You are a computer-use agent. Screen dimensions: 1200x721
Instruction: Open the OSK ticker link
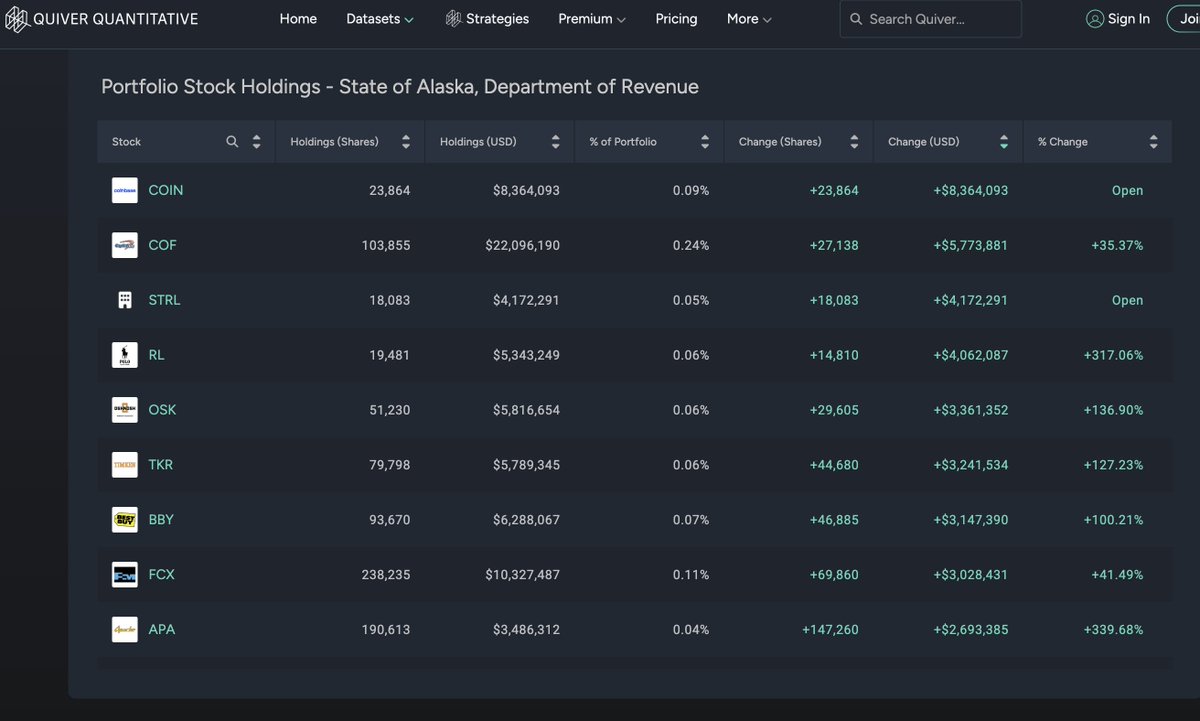(x=162, y=410)
